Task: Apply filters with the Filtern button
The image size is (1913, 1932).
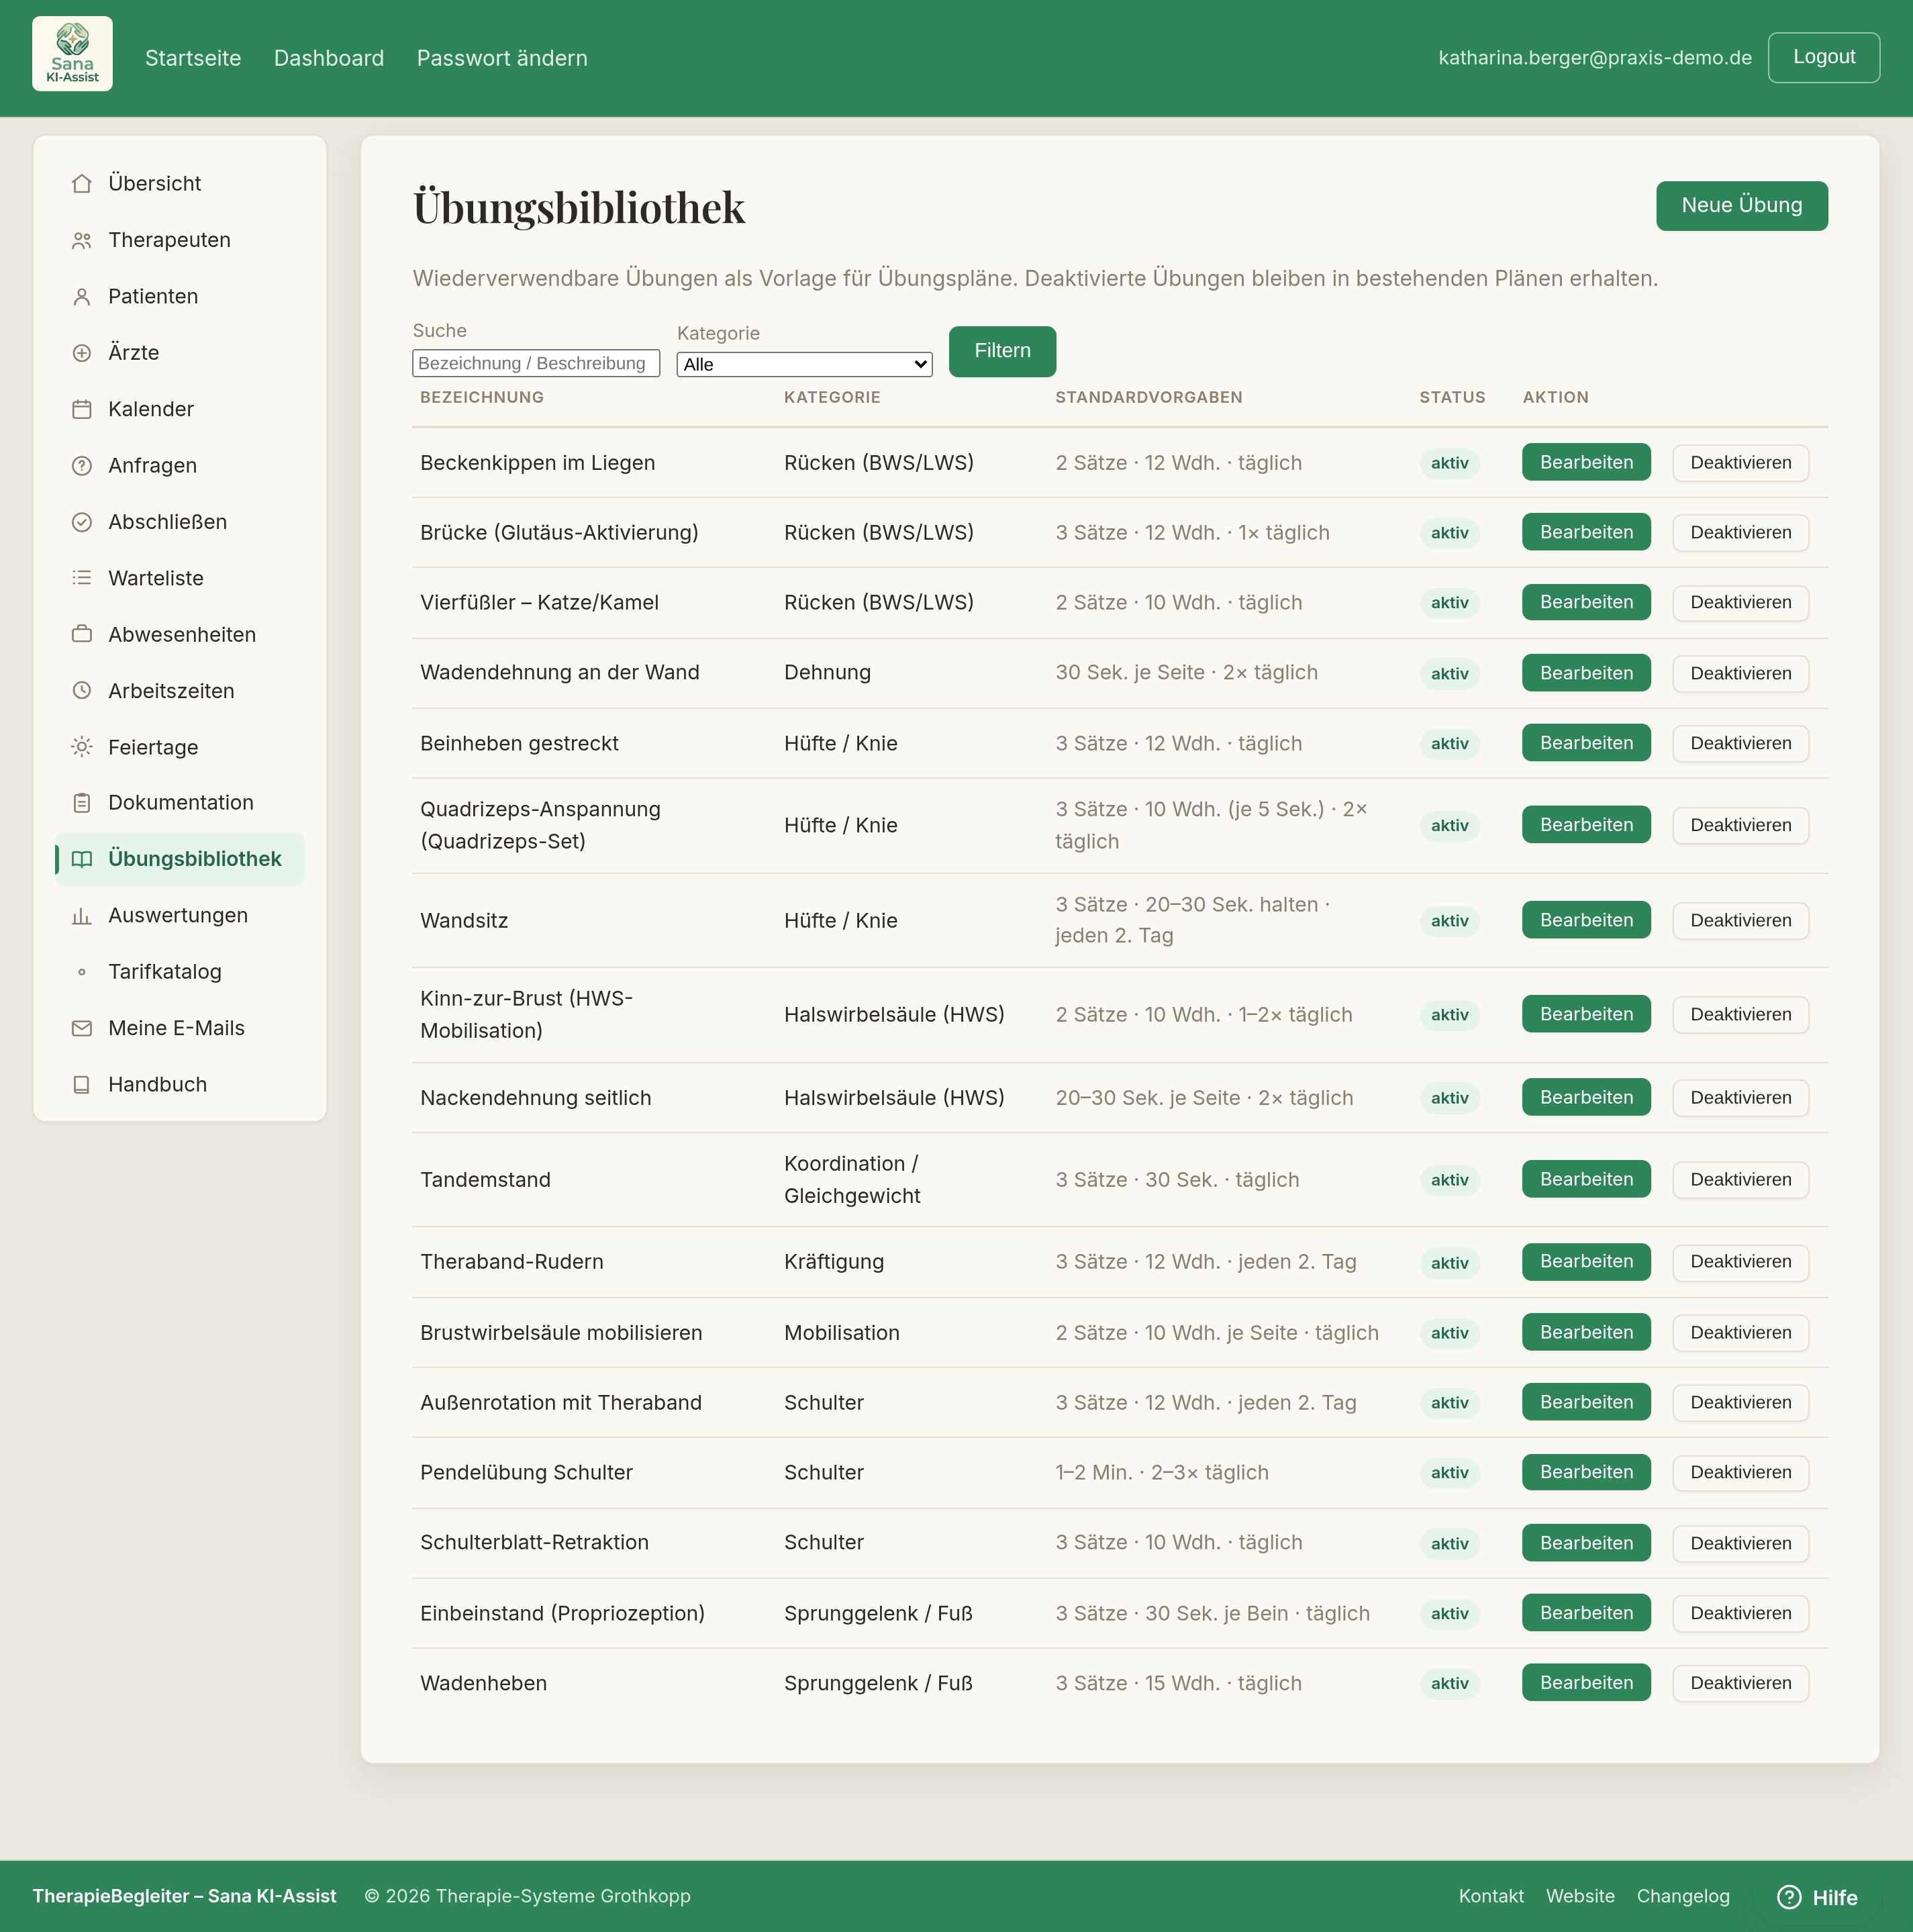Action: 1002,351
